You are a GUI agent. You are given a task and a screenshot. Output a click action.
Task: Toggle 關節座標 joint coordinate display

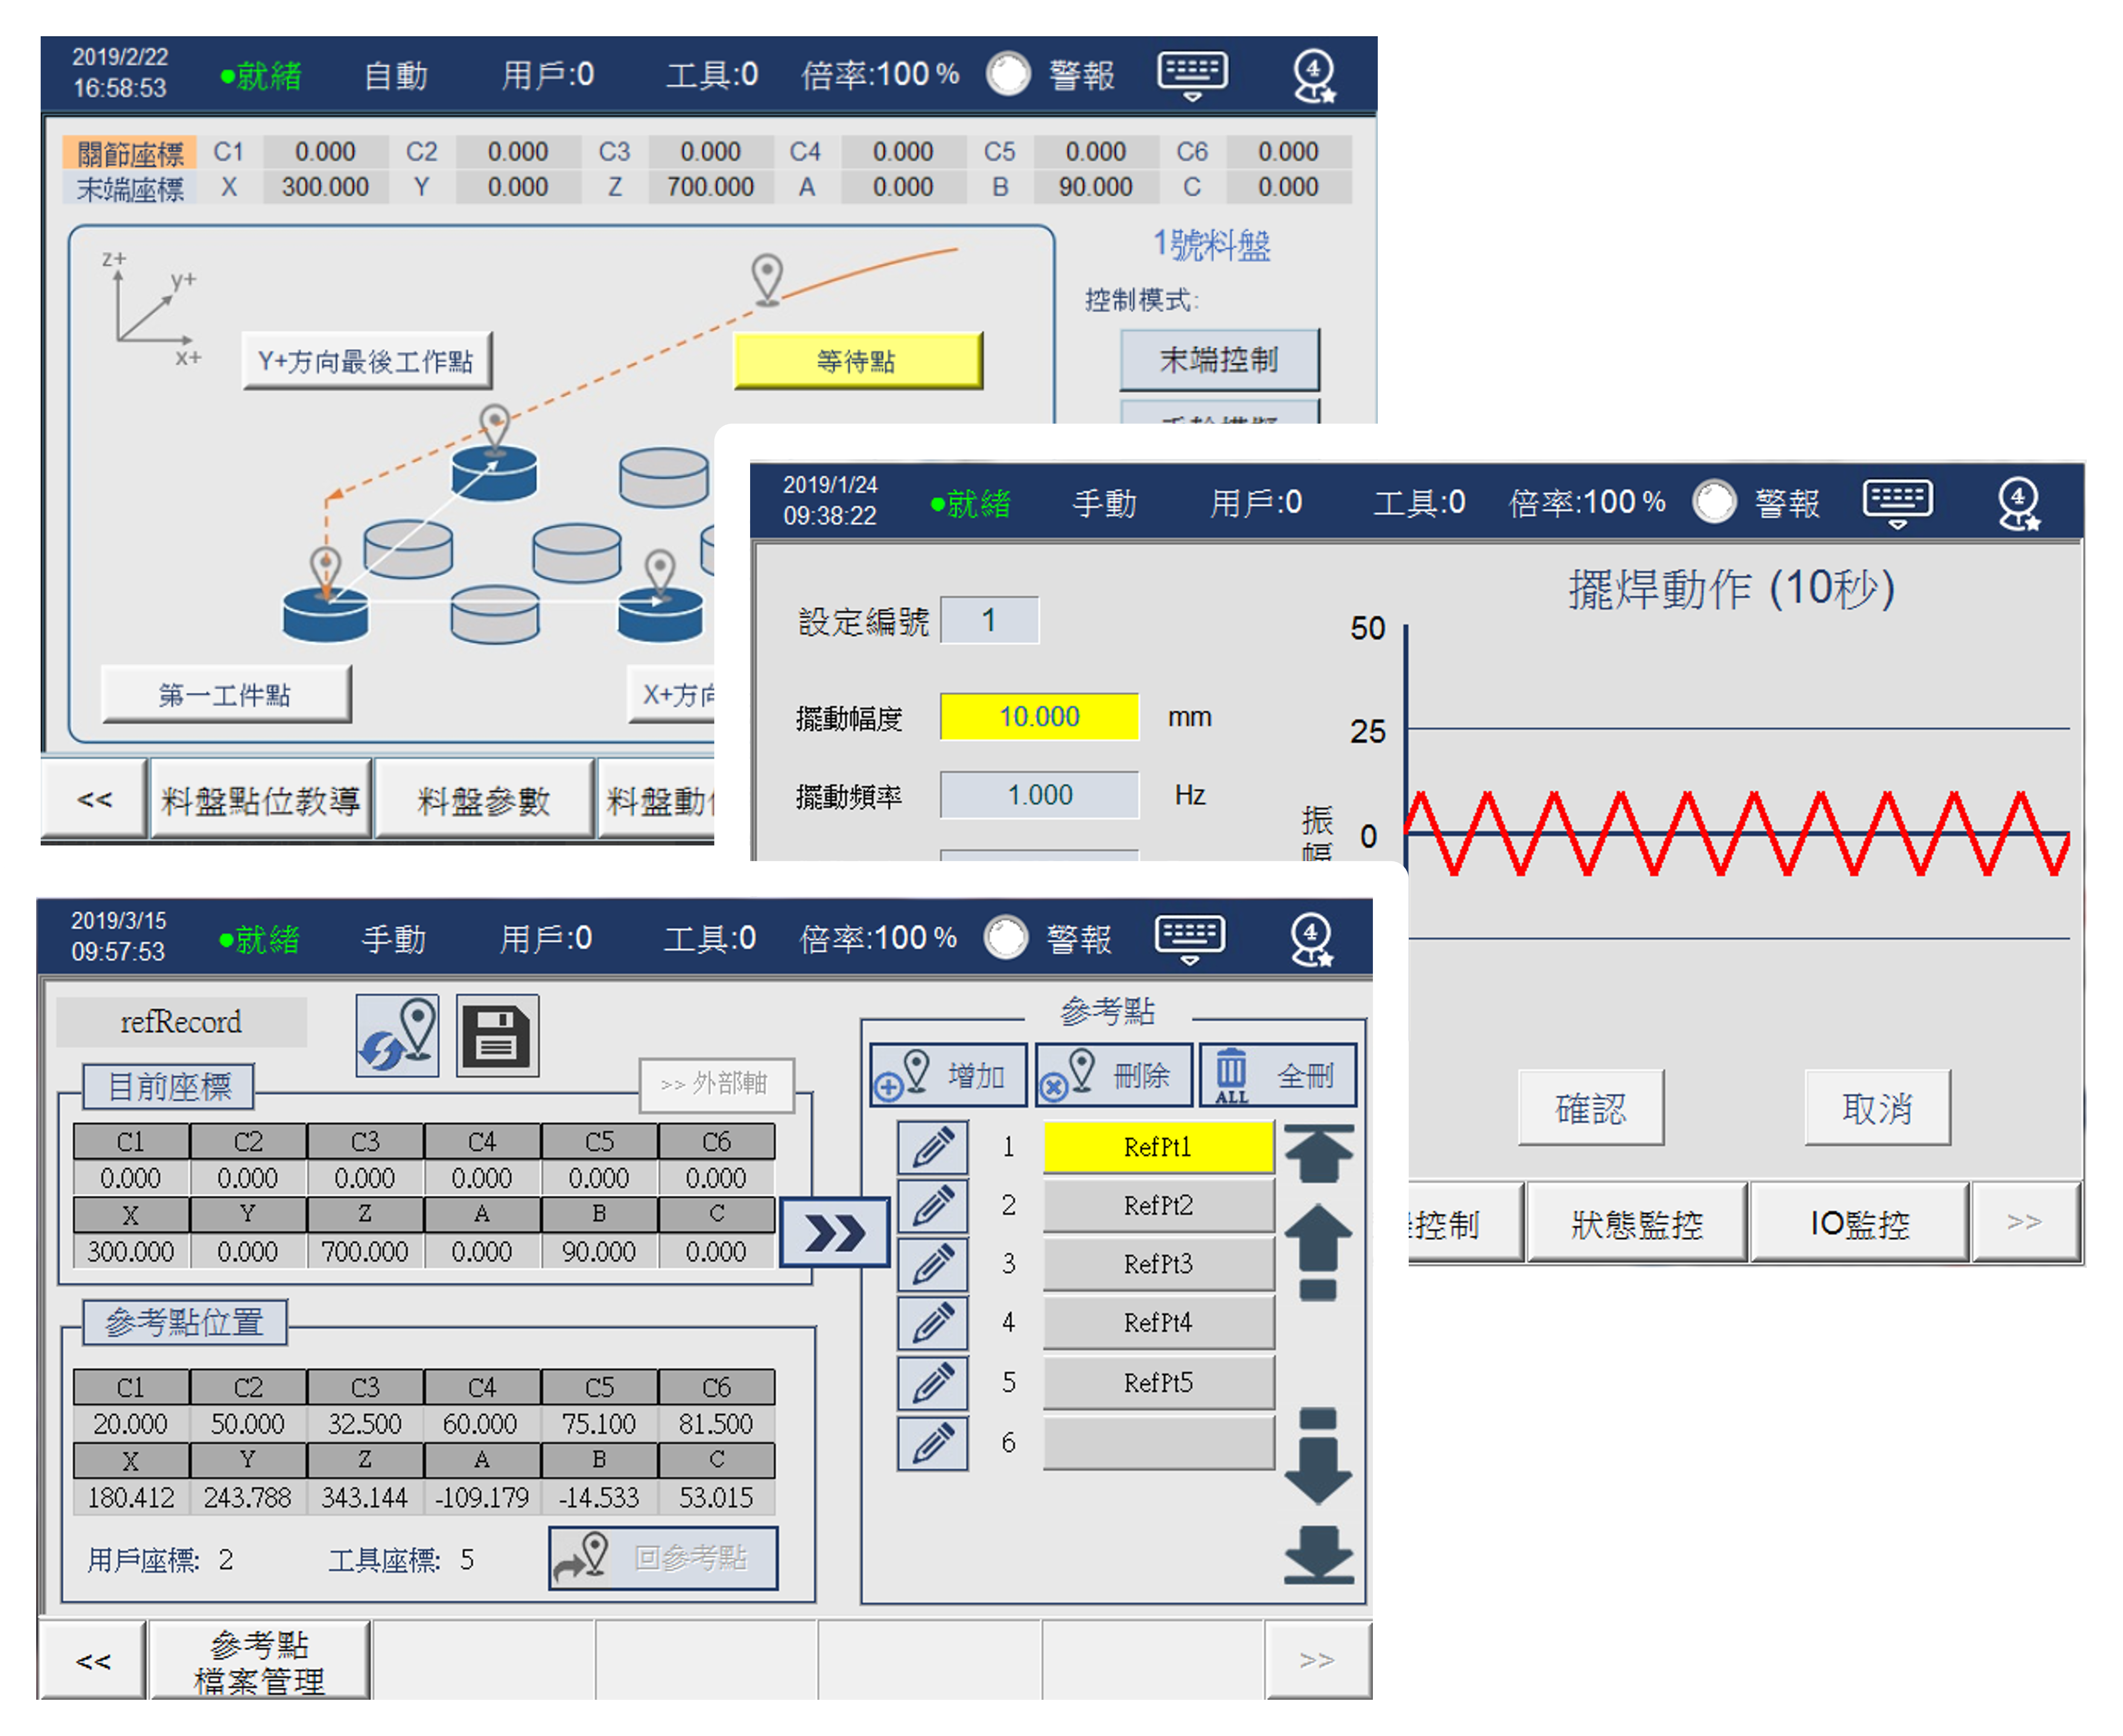click(x=130, y=153)
